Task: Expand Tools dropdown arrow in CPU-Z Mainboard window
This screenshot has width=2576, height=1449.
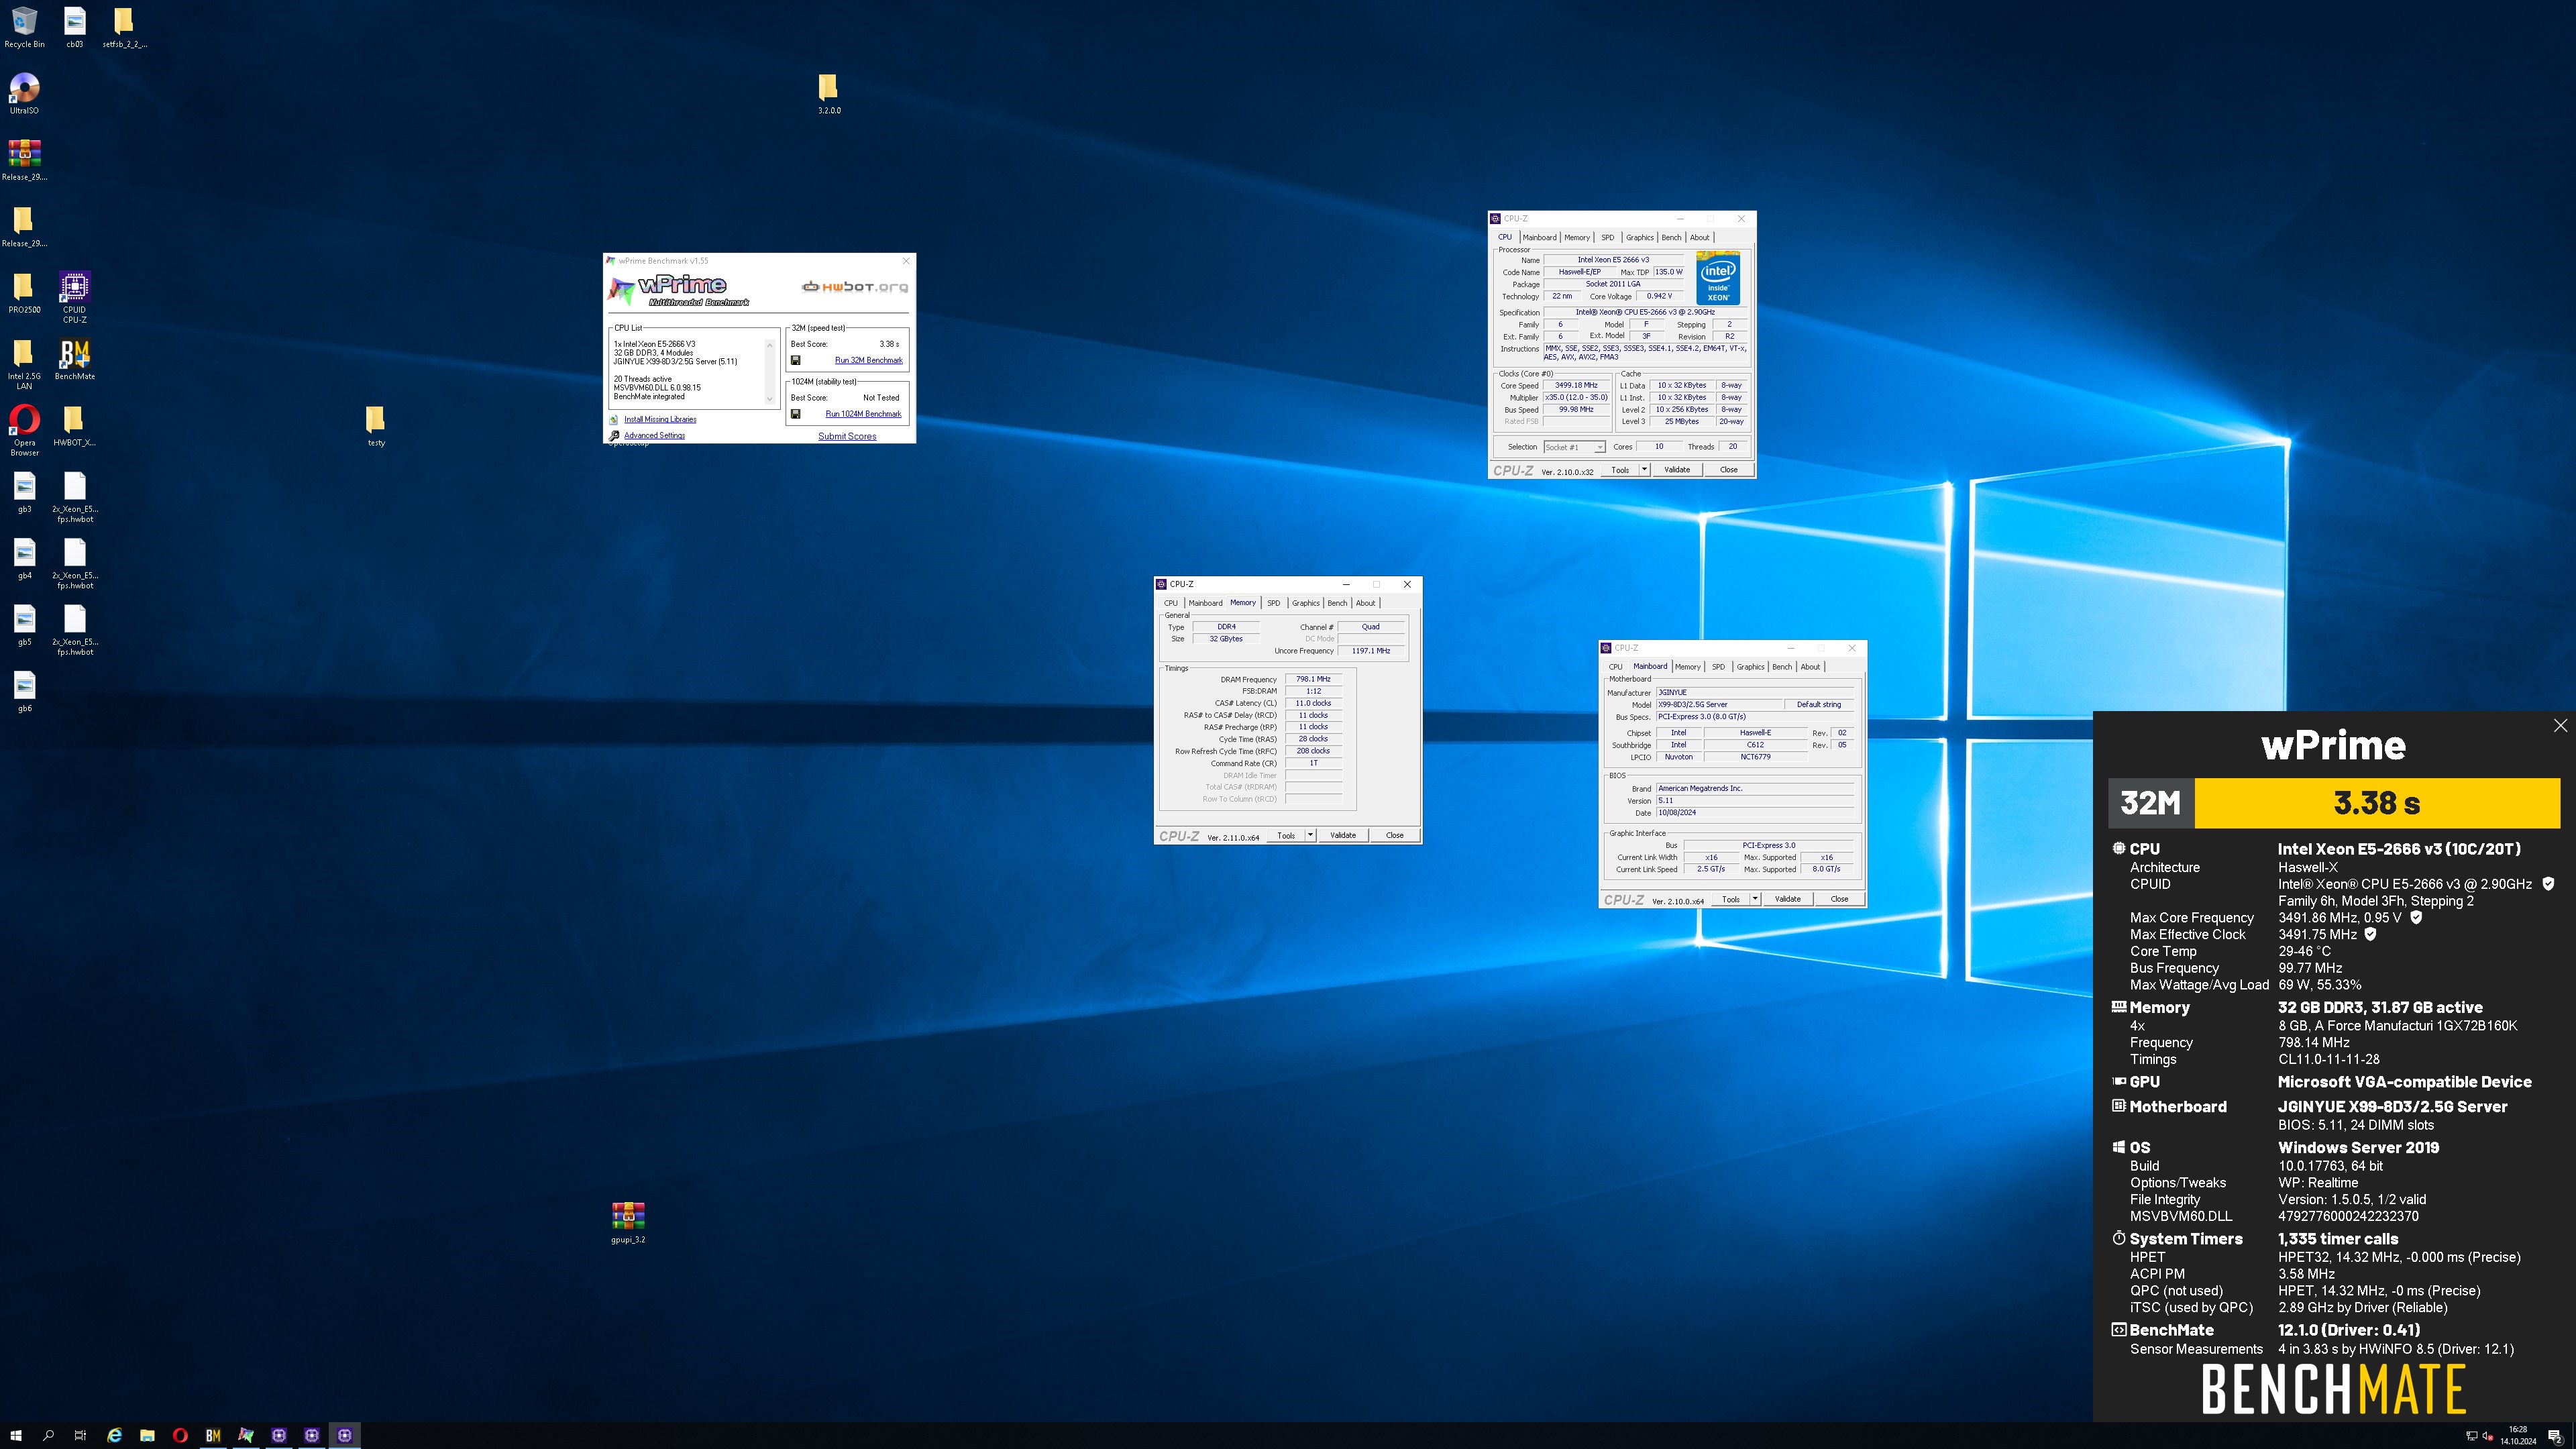Action: [x=1755, y=899]
